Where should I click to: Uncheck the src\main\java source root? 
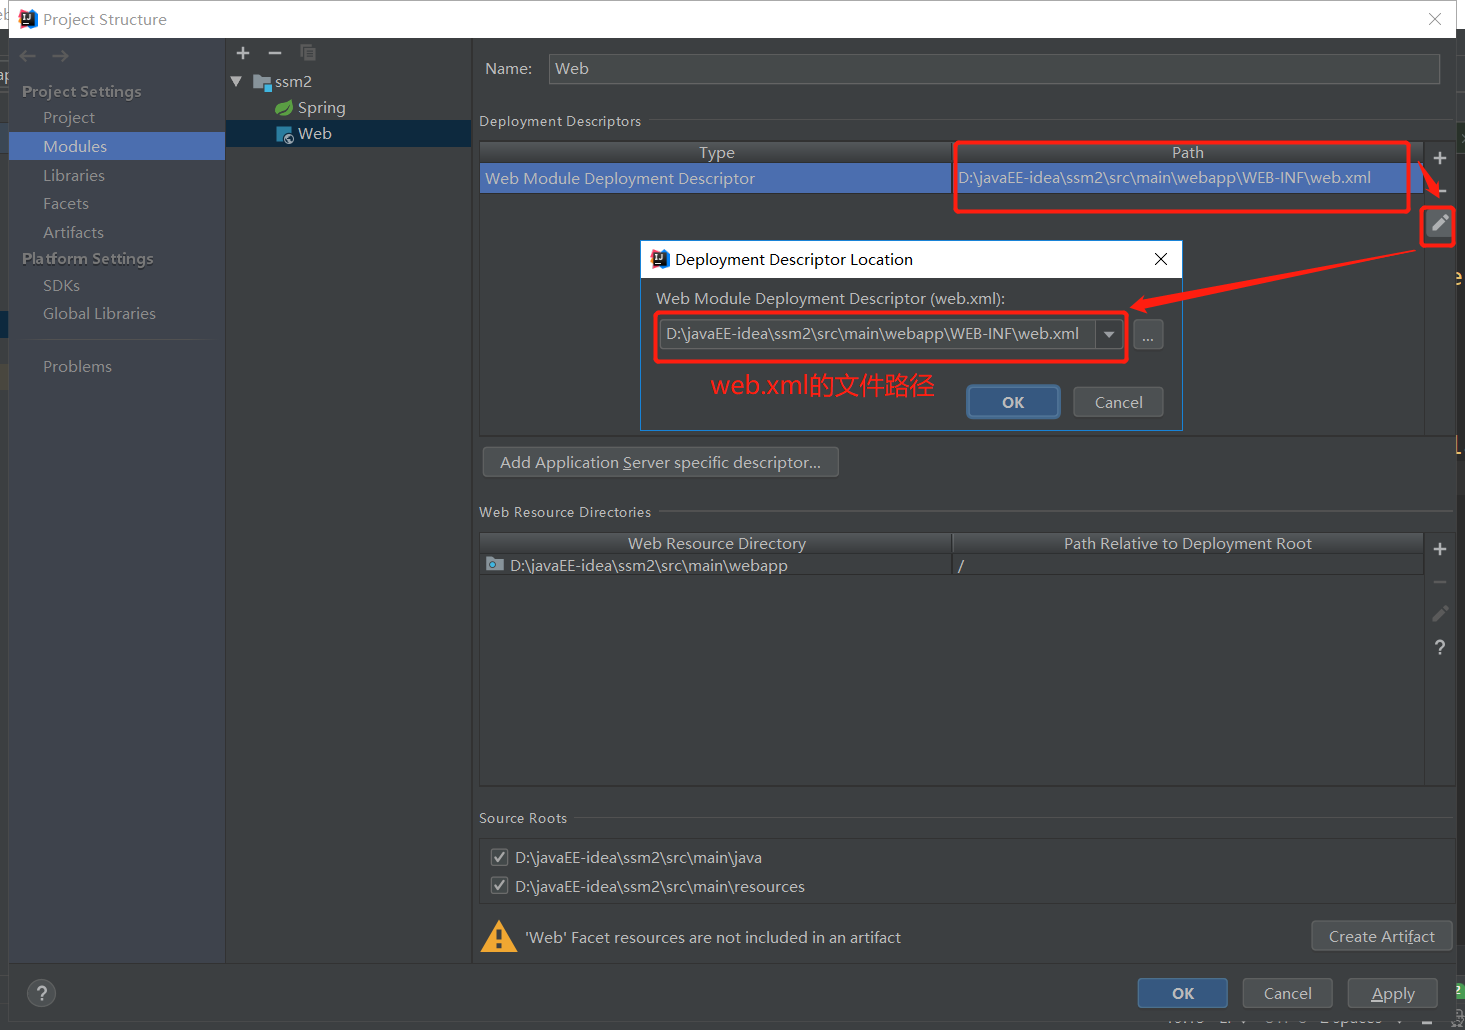pyautogui.click(x=499, y=857)
